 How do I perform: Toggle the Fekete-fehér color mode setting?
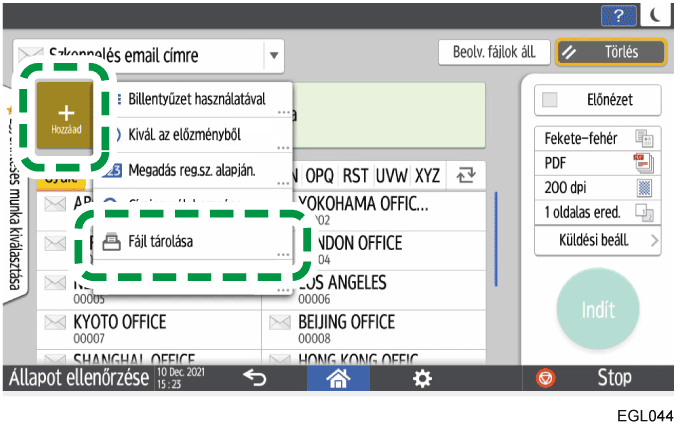coord(597,138)
